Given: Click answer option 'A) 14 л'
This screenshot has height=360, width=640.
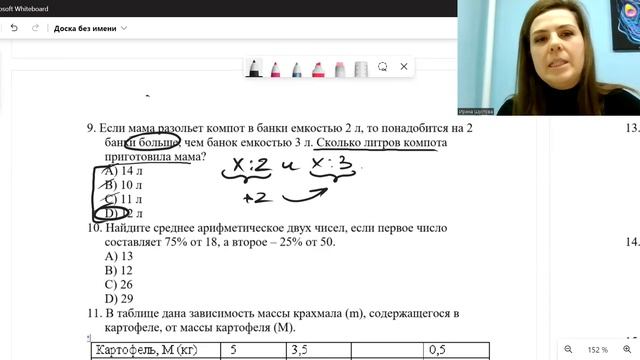Looking at the screenshot, I should (x=123, y=171).
